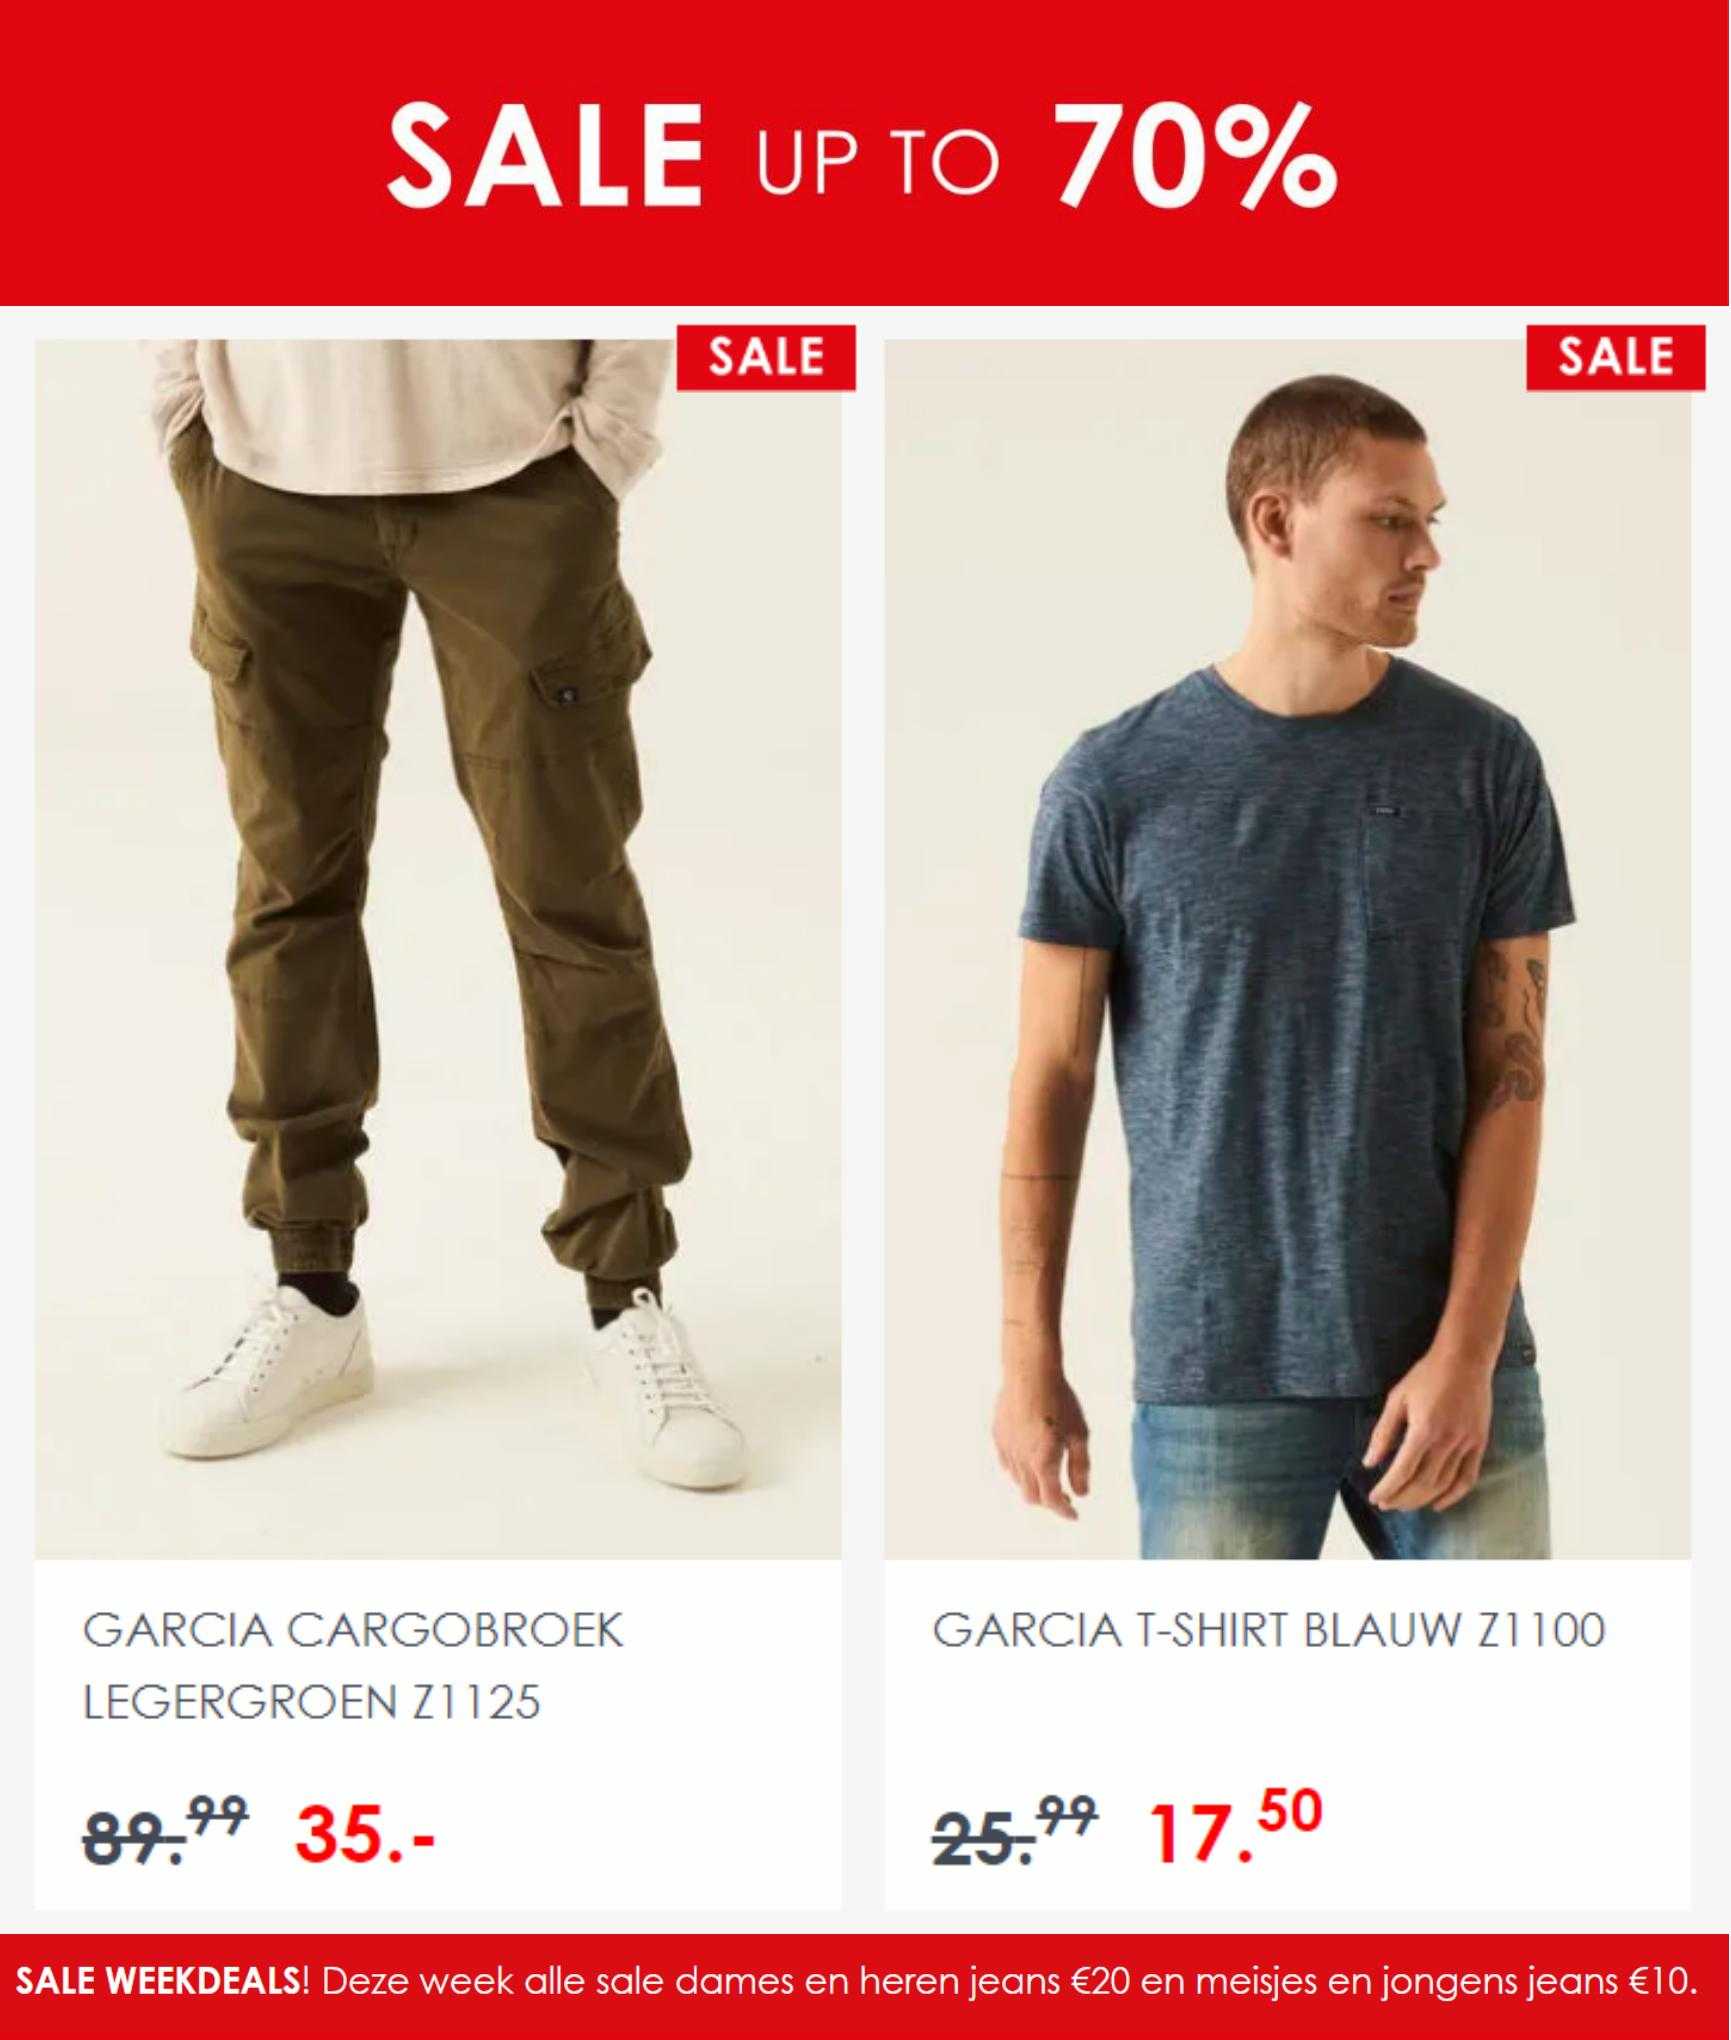This screenshot has height=2040, width=1731.
Task: Click the SALE badge on blue T-shirt
Action: (1615, 357)
